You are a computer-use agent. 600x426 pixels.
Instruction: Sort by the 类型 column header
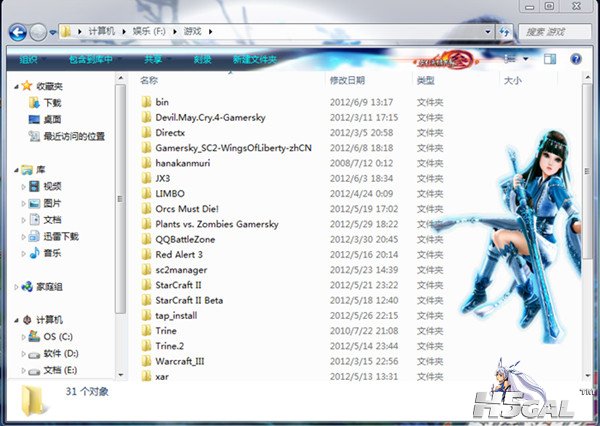(x=426, y=80)
